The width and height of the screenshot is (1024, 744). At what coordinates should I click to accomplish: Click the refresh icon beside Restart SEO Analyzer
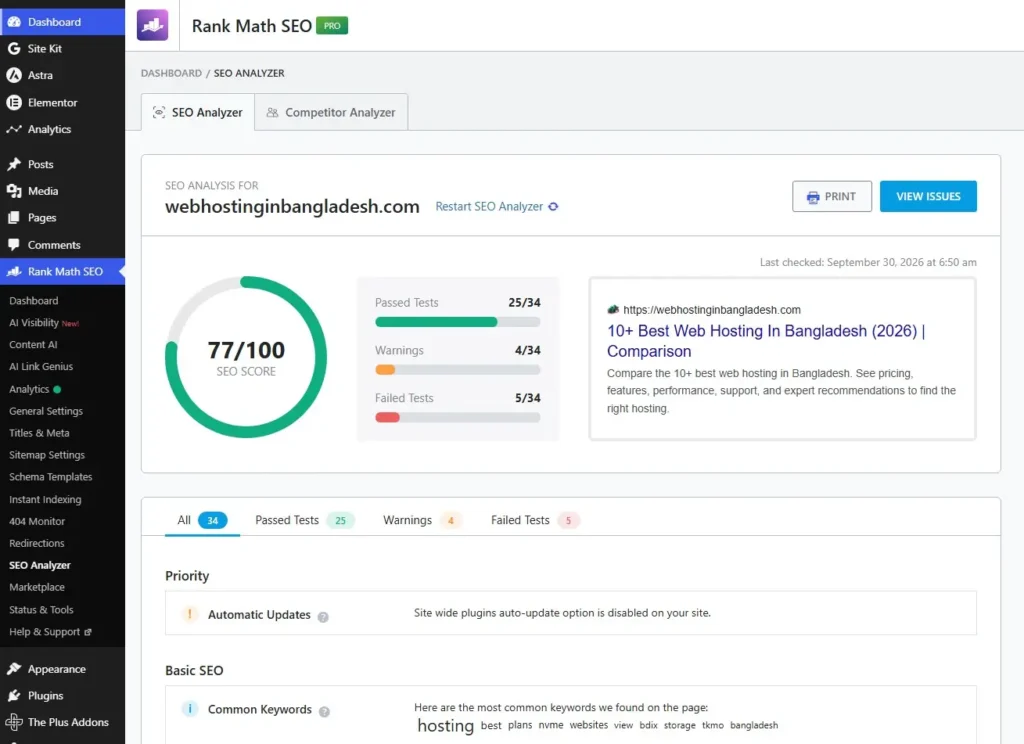tap(553, 206)
